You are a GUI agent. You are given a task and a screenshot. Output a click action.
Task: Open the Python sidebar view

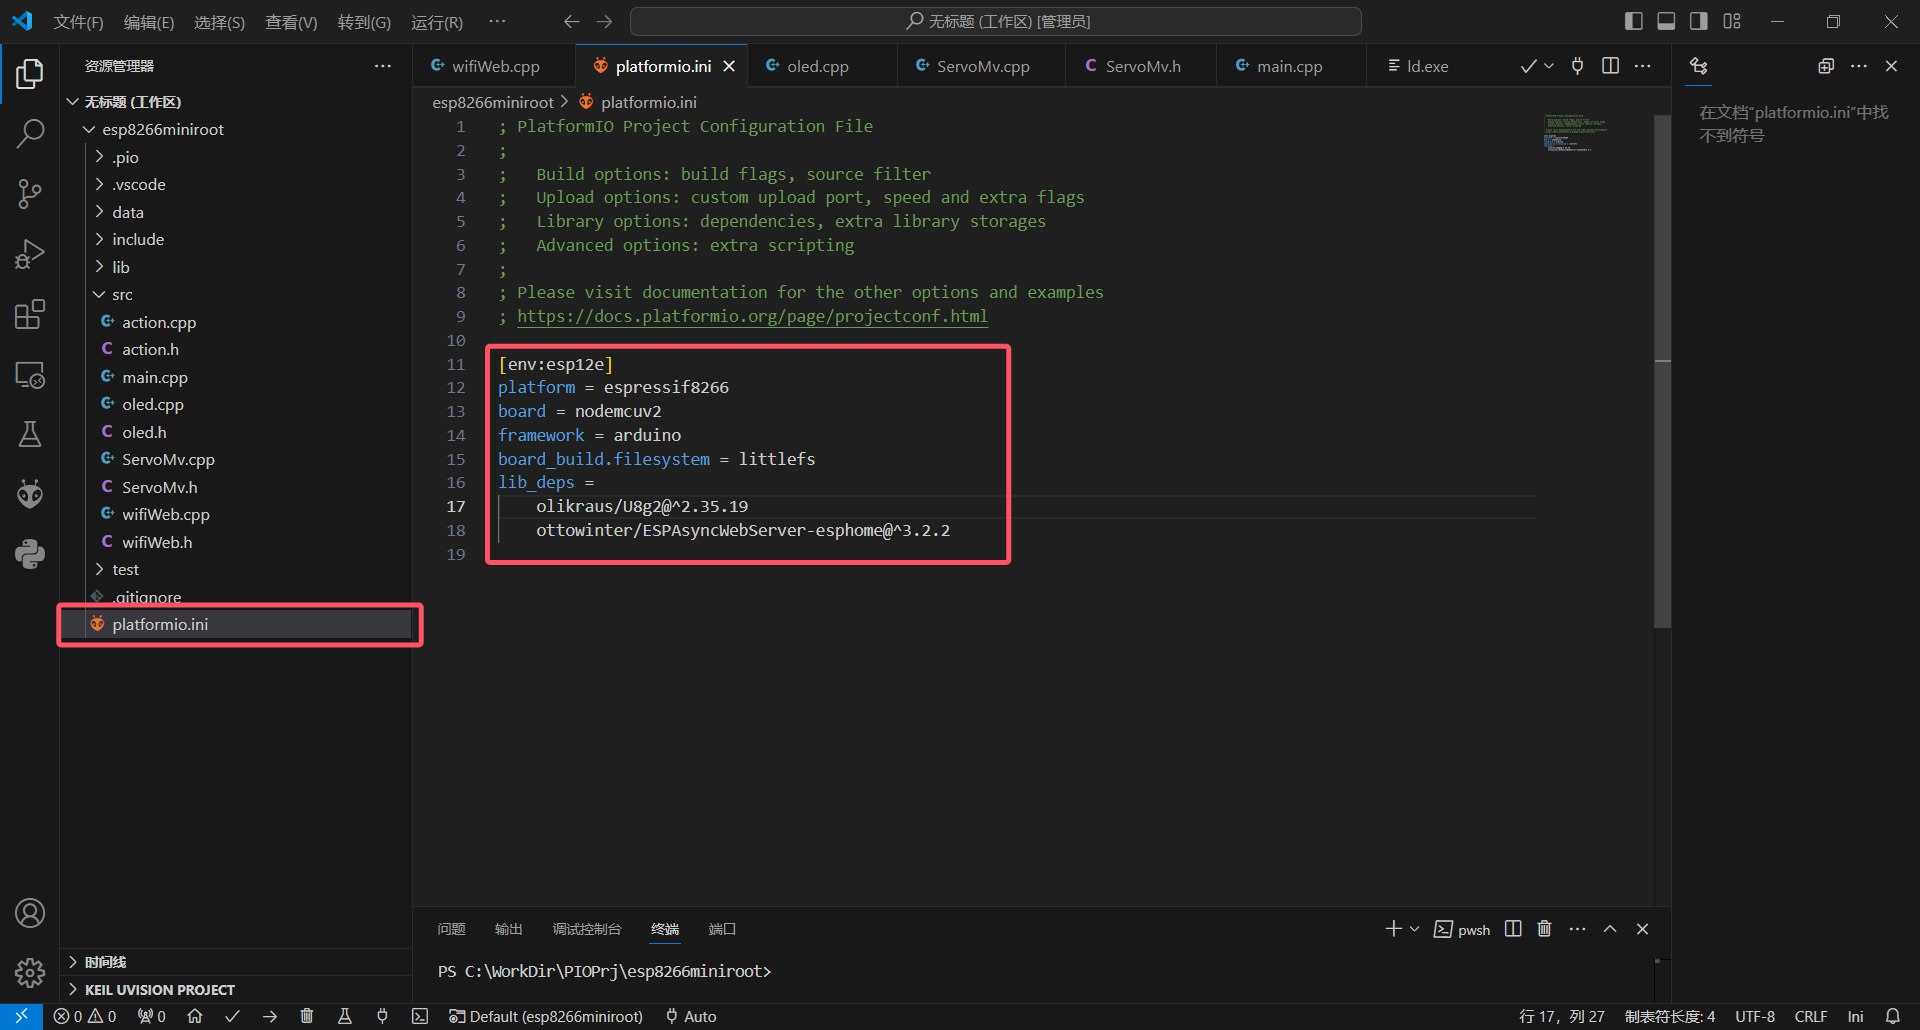click(30, 554)
